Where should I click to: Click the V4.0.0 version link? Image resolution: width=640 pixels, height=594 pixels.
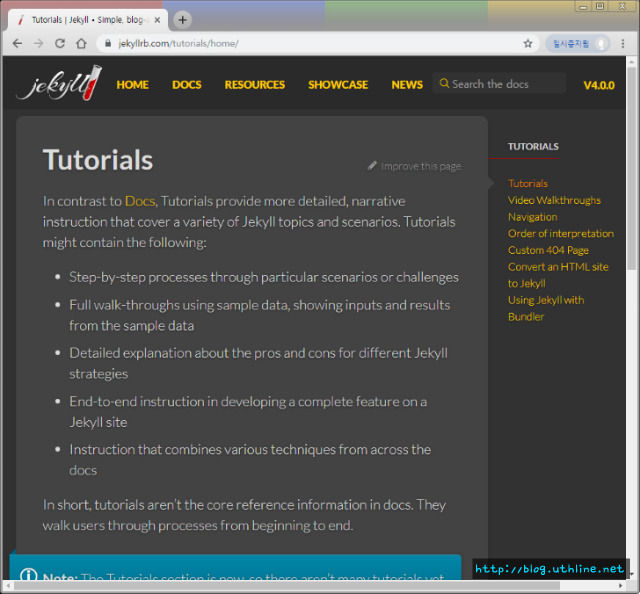(x=599, y=85)
